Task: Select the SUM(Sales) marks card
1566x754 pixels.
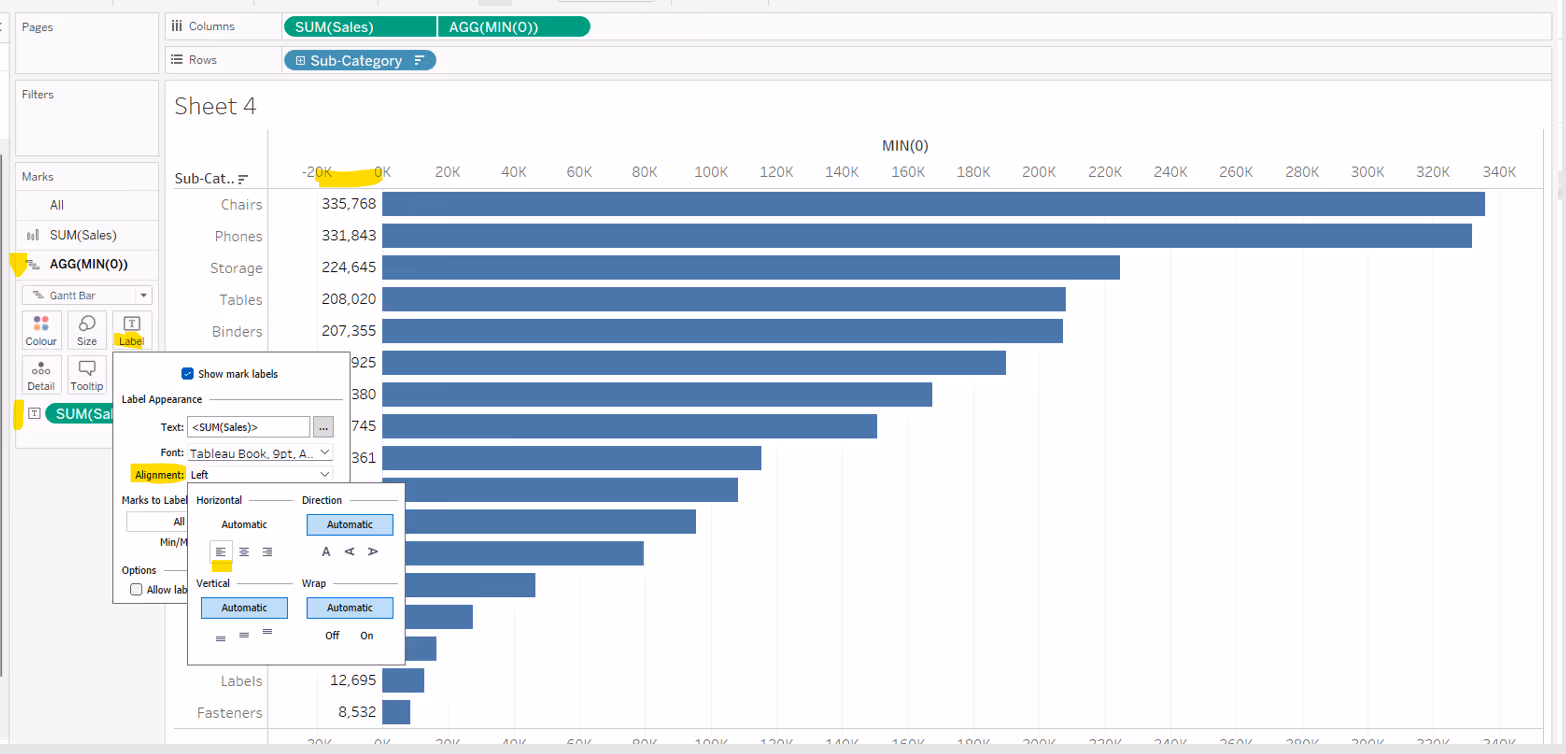Action: [87, 235]
